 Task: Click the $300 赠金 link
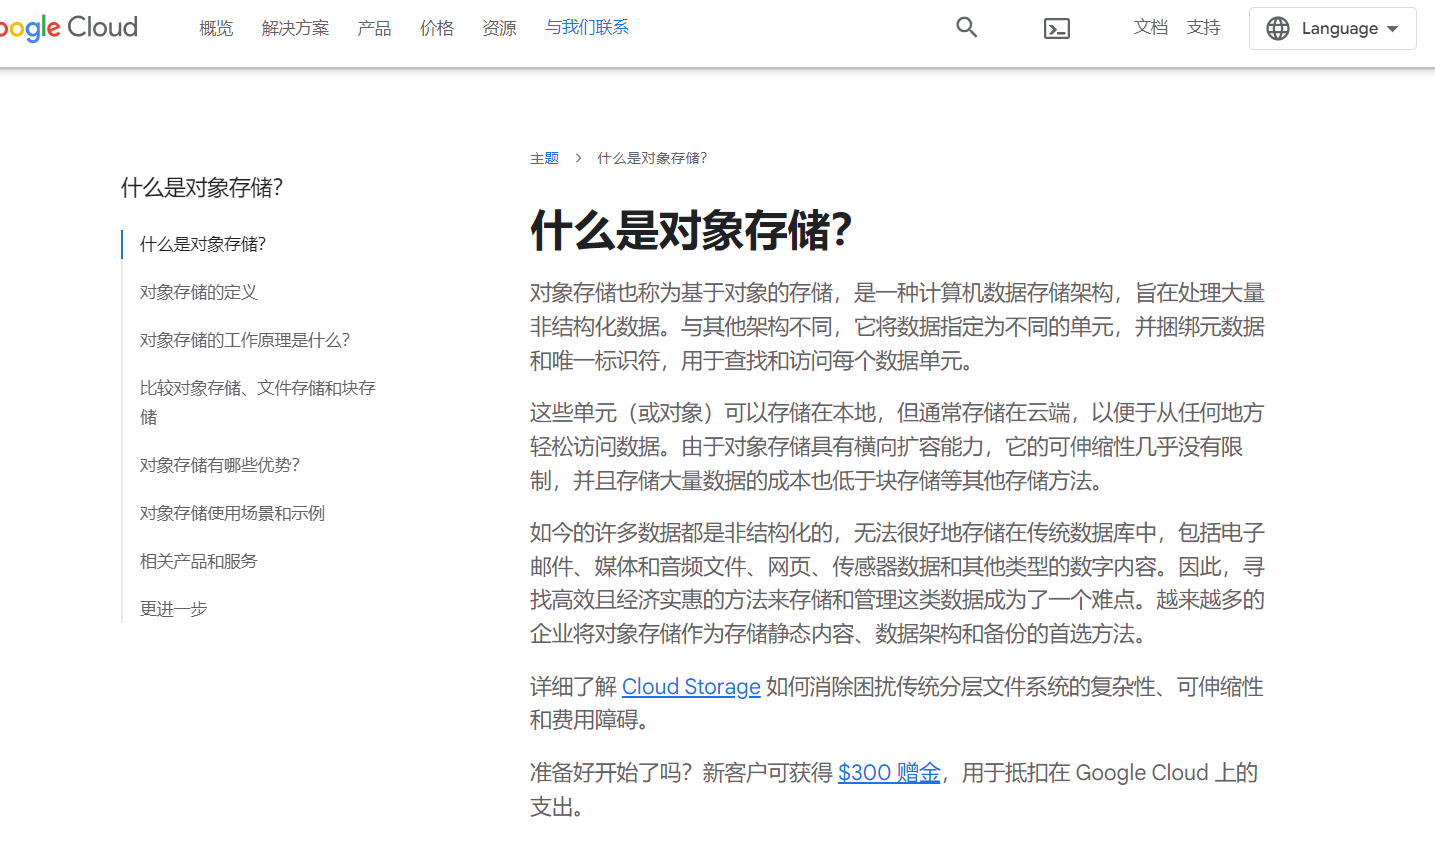pos(888,773)
